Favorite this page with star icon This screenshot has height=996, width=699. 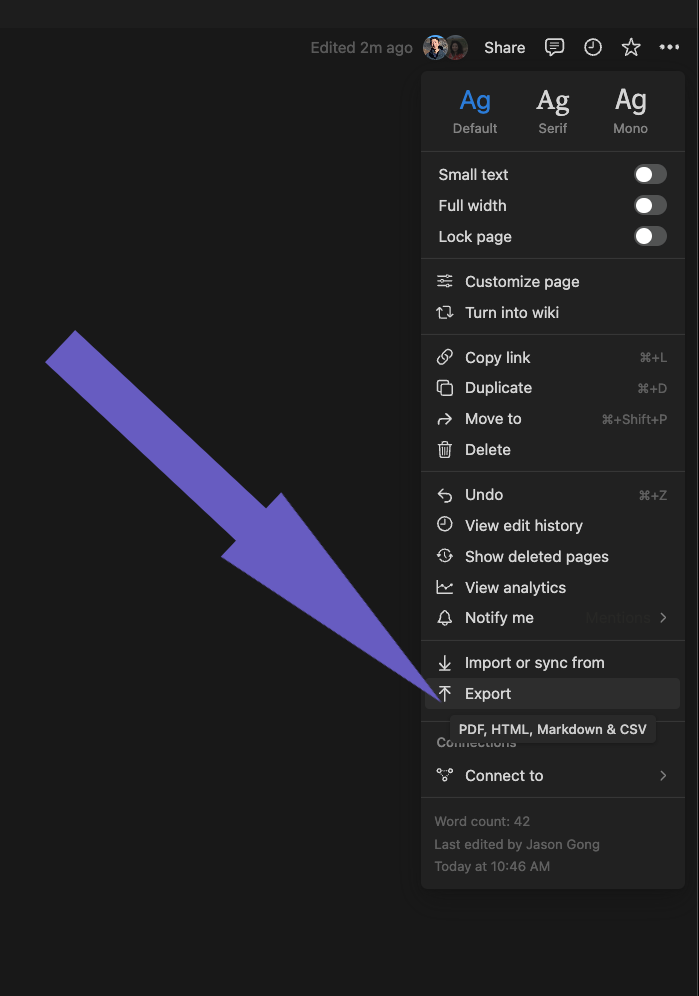[631, 48]
